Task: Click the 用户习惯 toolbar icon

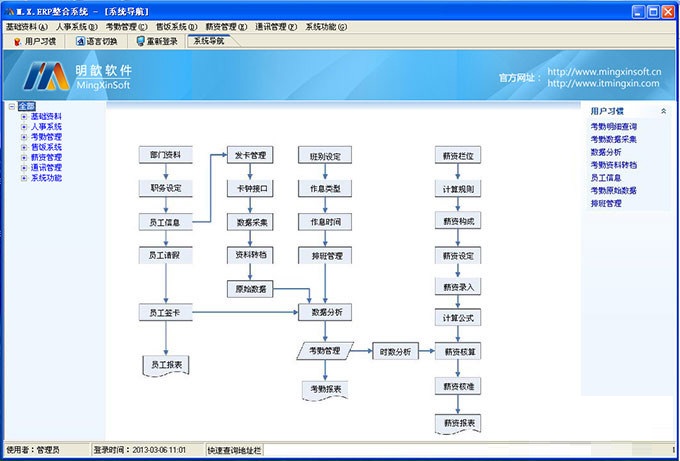Action: click(x=17, y=42)
